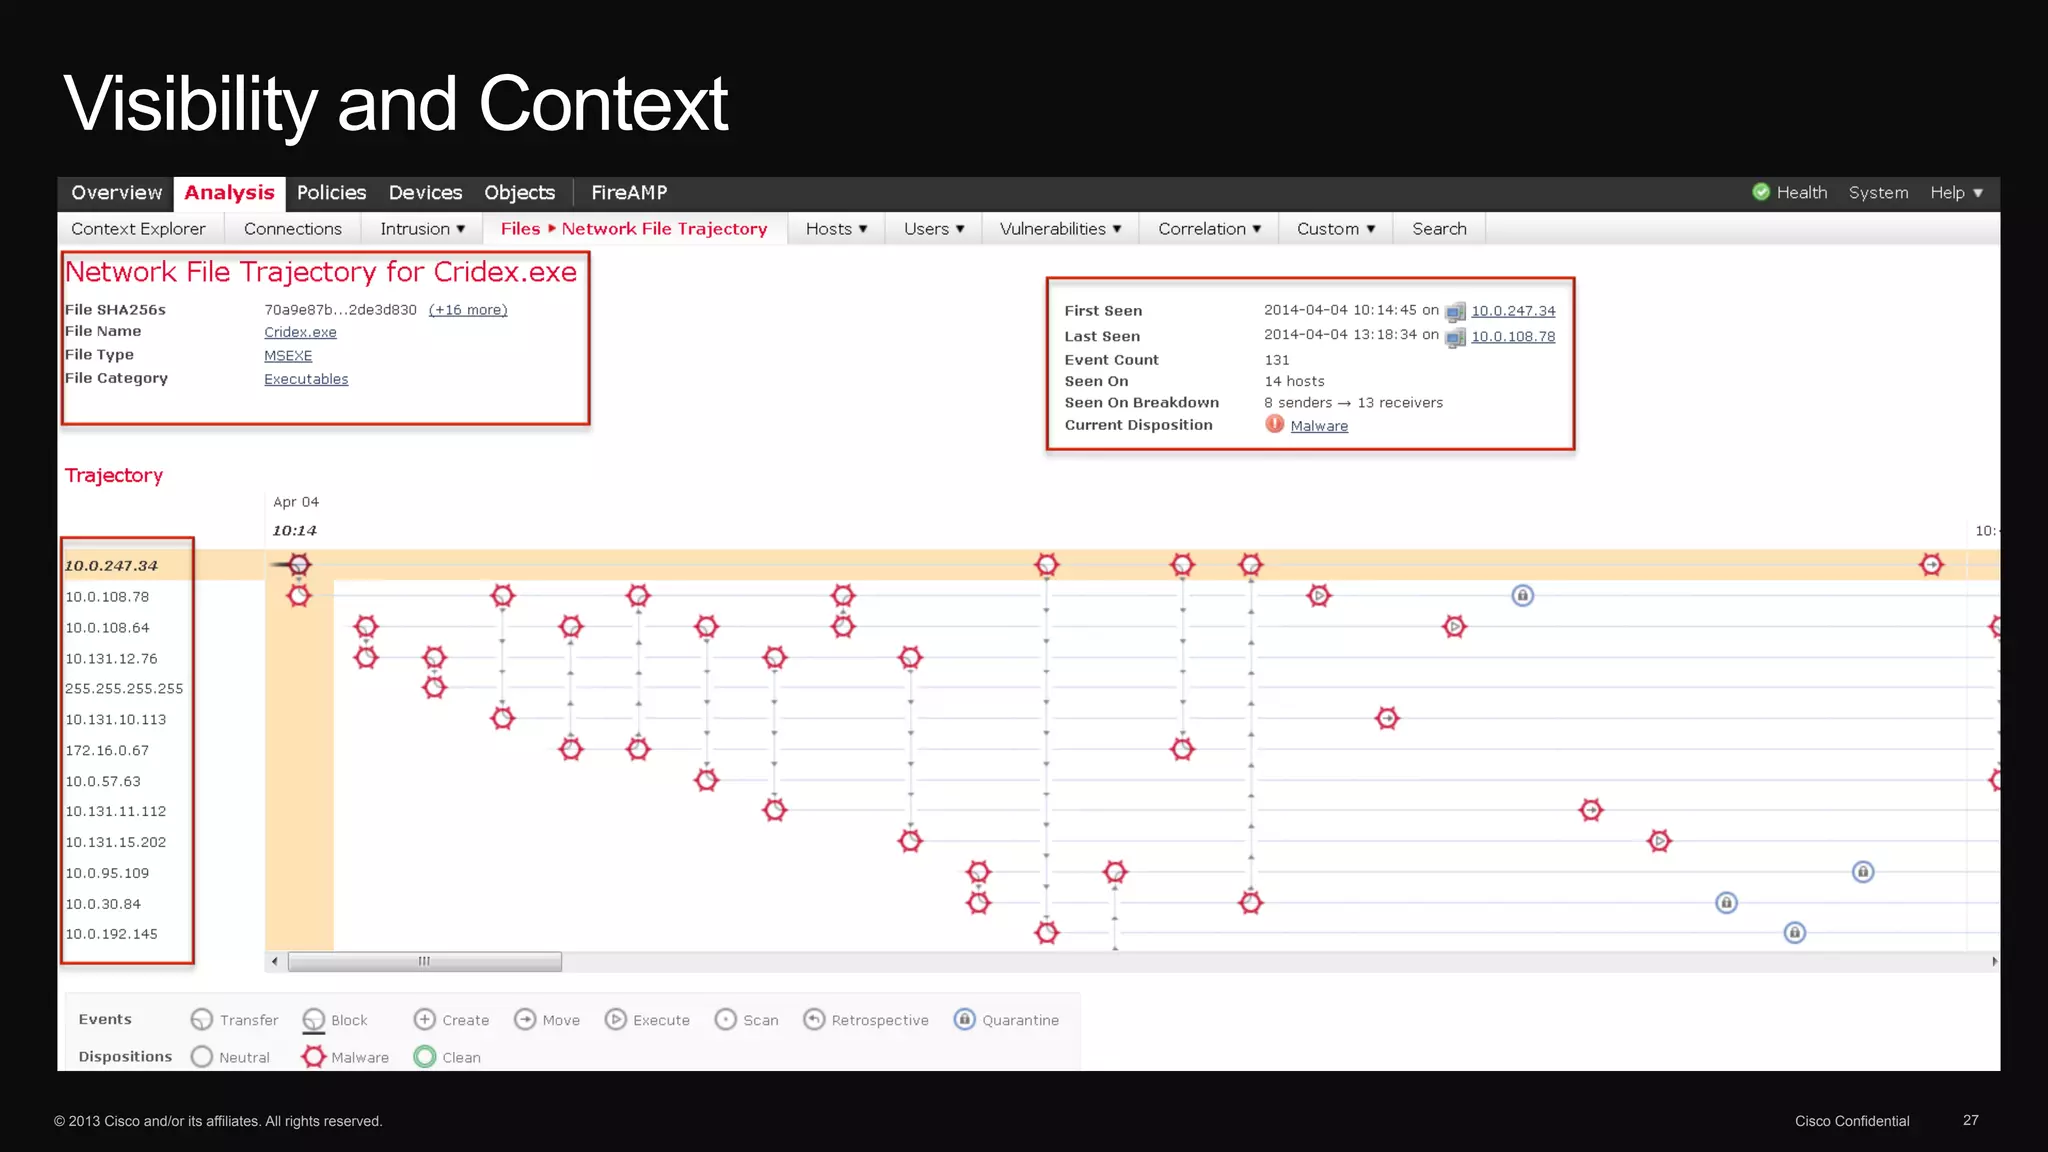Viewport: 2048px width, 1152px height.
Task: Select the rightmost malware event on 10.131.10.113 row
Action: 1387,718
